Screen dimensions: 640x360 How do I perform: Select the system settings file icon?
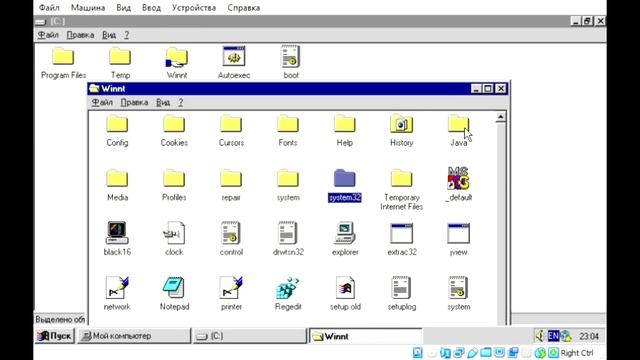(x=458, y=287)
